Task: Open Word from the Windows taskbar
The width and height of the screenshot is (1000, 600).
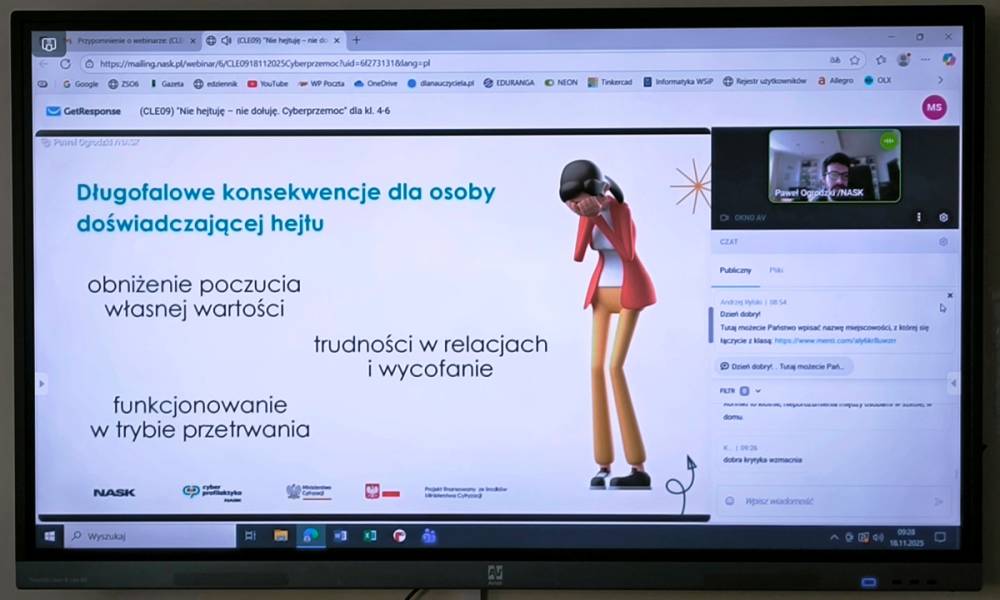Action: [340, 536]
